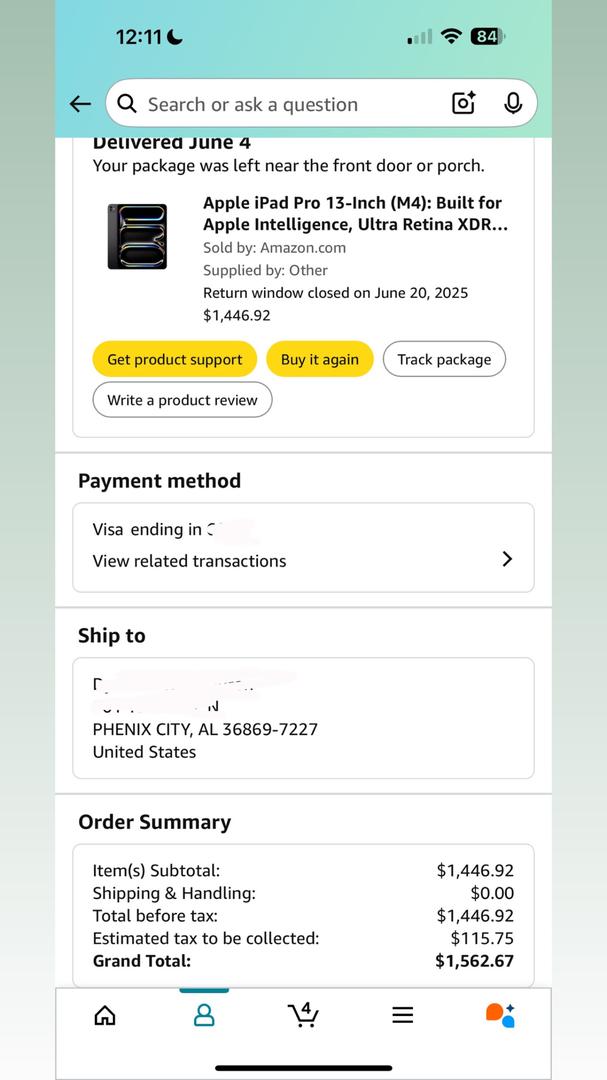
Task: Go to Home tab icon
Action: click(105, 1015)
